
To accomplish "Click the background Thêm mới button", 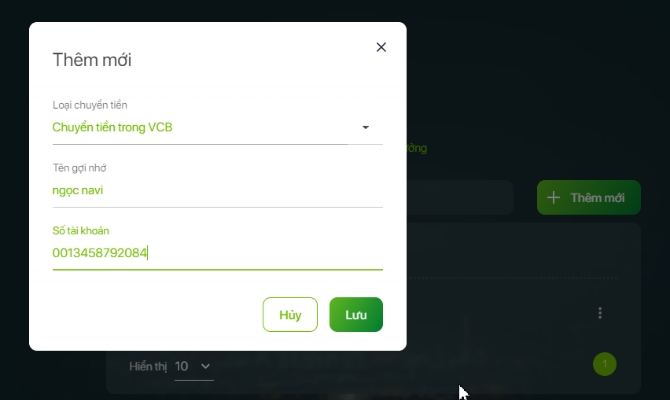I will (589, 197).
